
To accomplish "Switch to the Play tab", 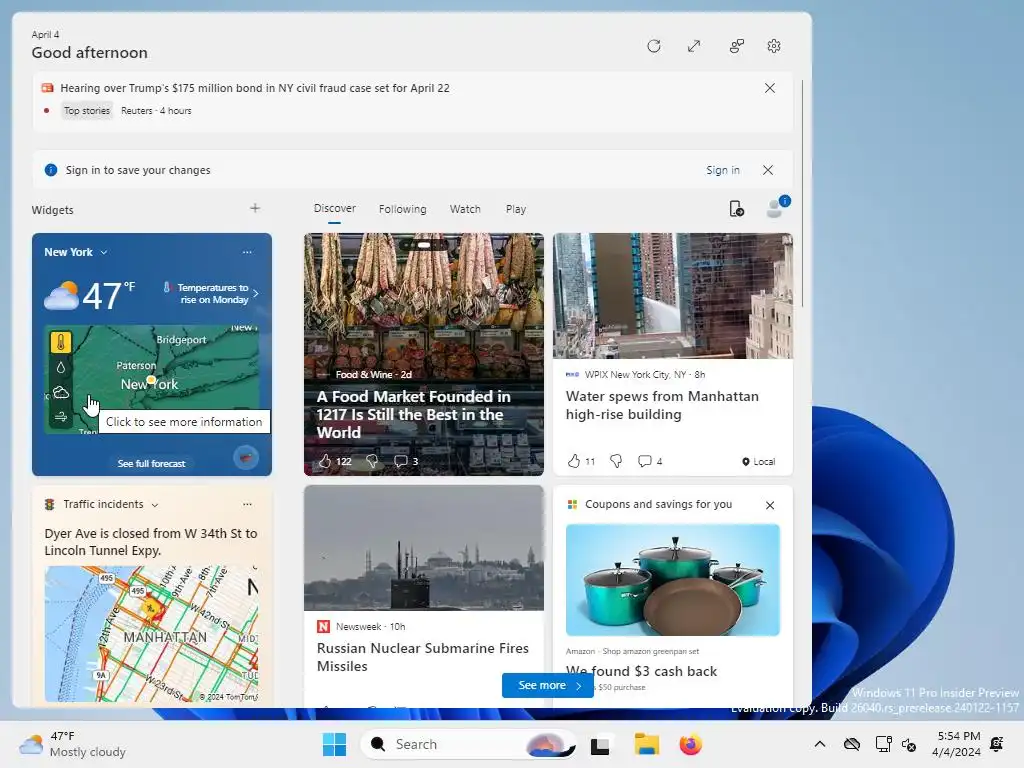I will click(x=515, y=209).
